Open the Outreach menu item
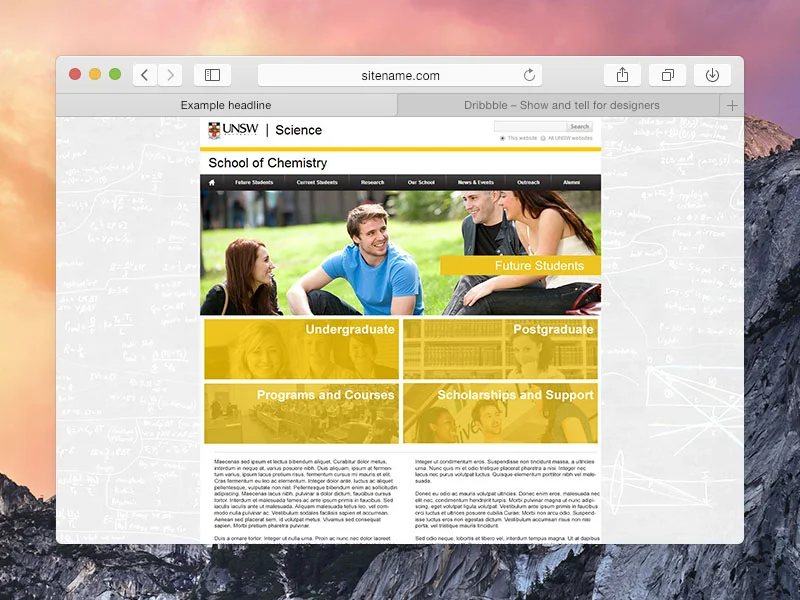This screenshot has height=600, width=800. click(x=528, y=182)
